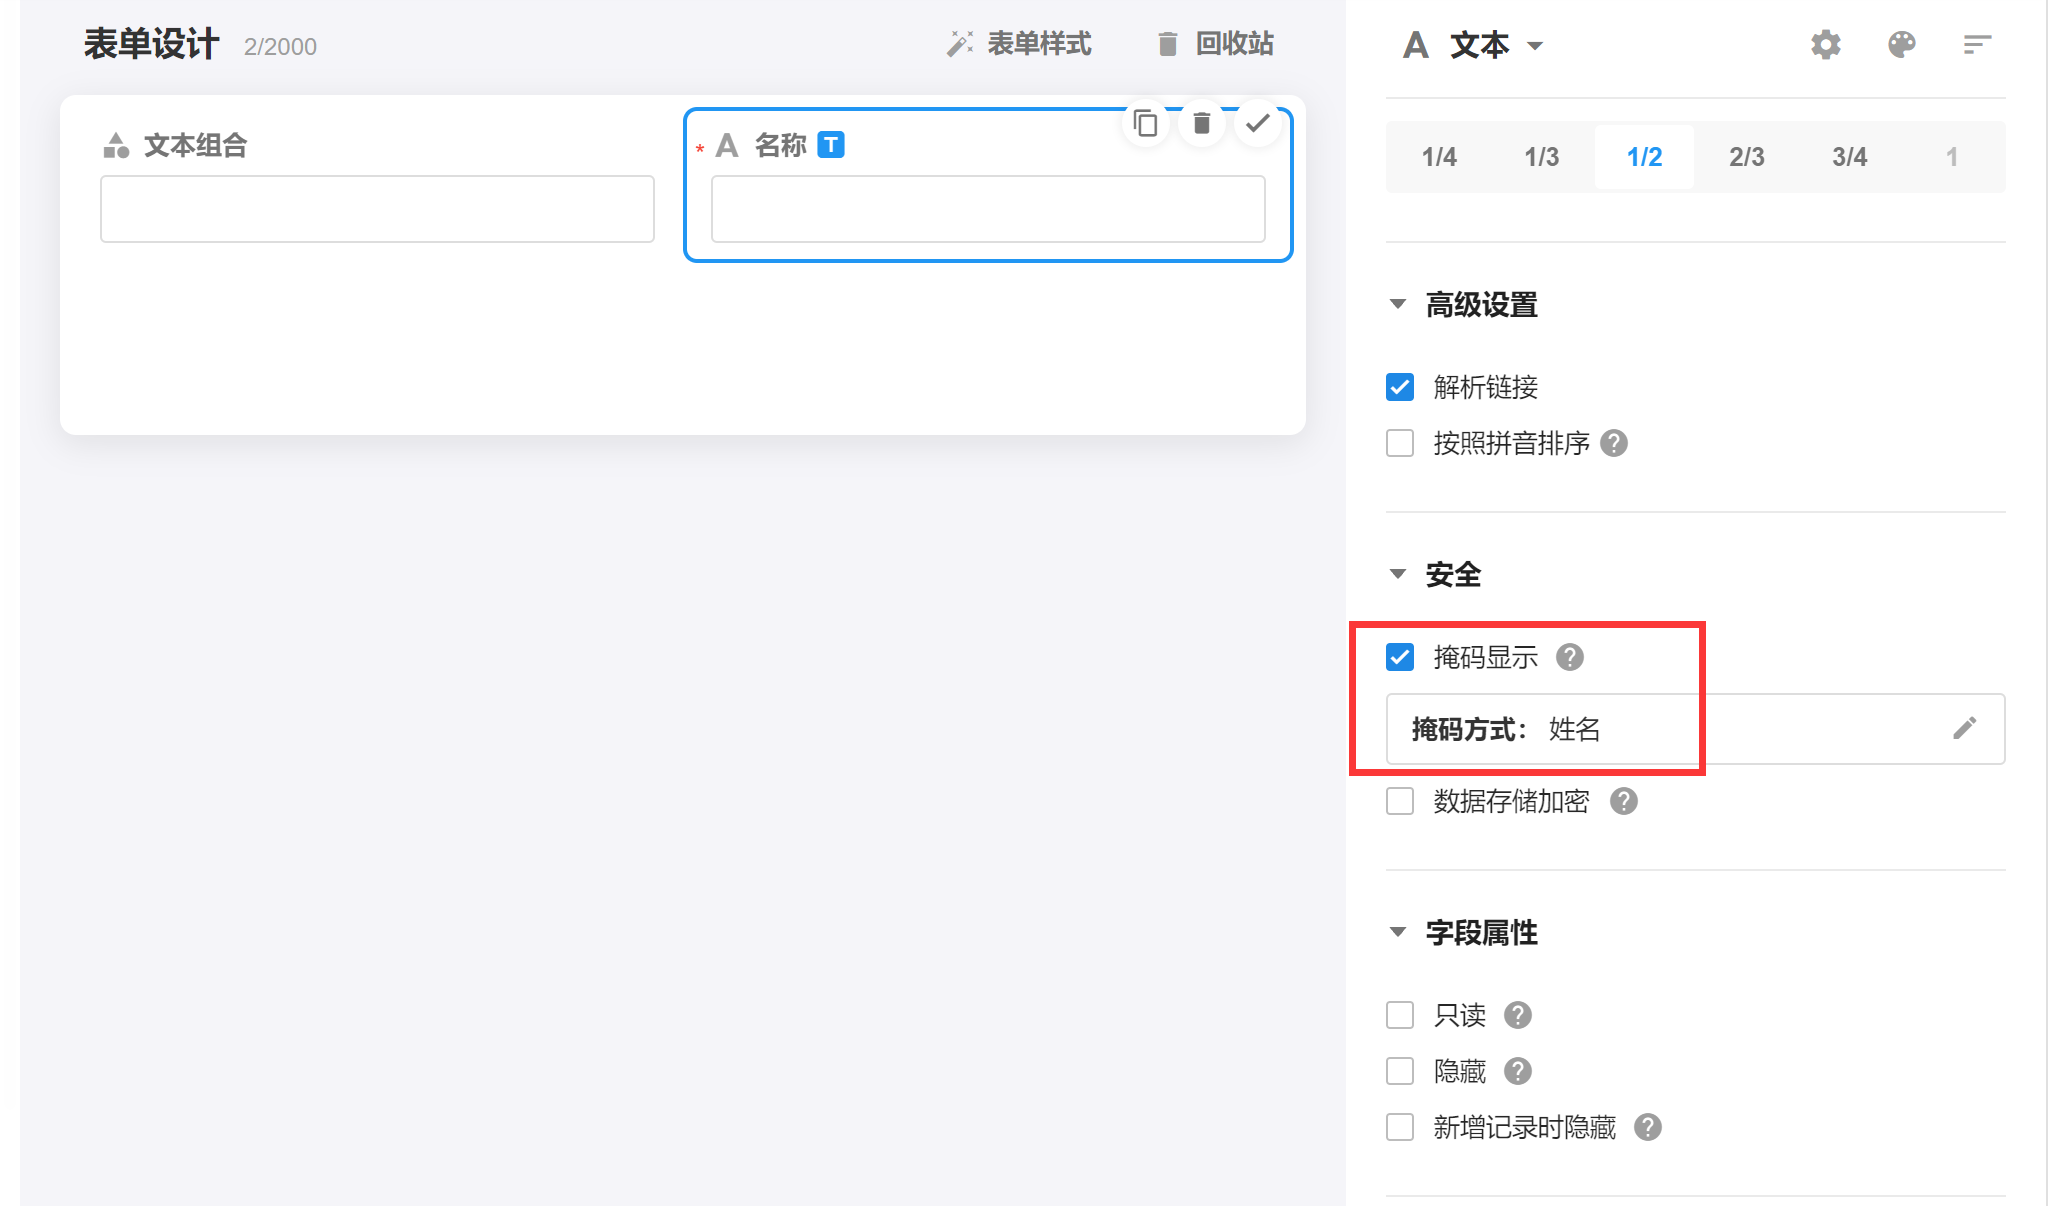Enable 数据存储加密 checkbox
Screen dimensions: 2061x1206
(1400, 801)
